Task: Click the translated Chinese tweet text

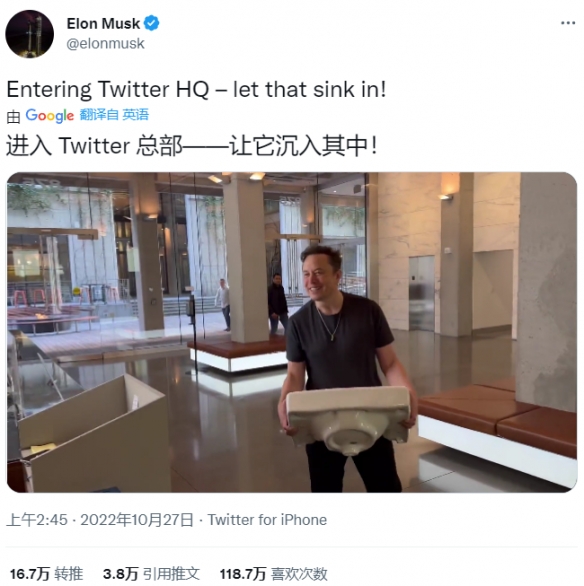Action: [x=191, y=146]
